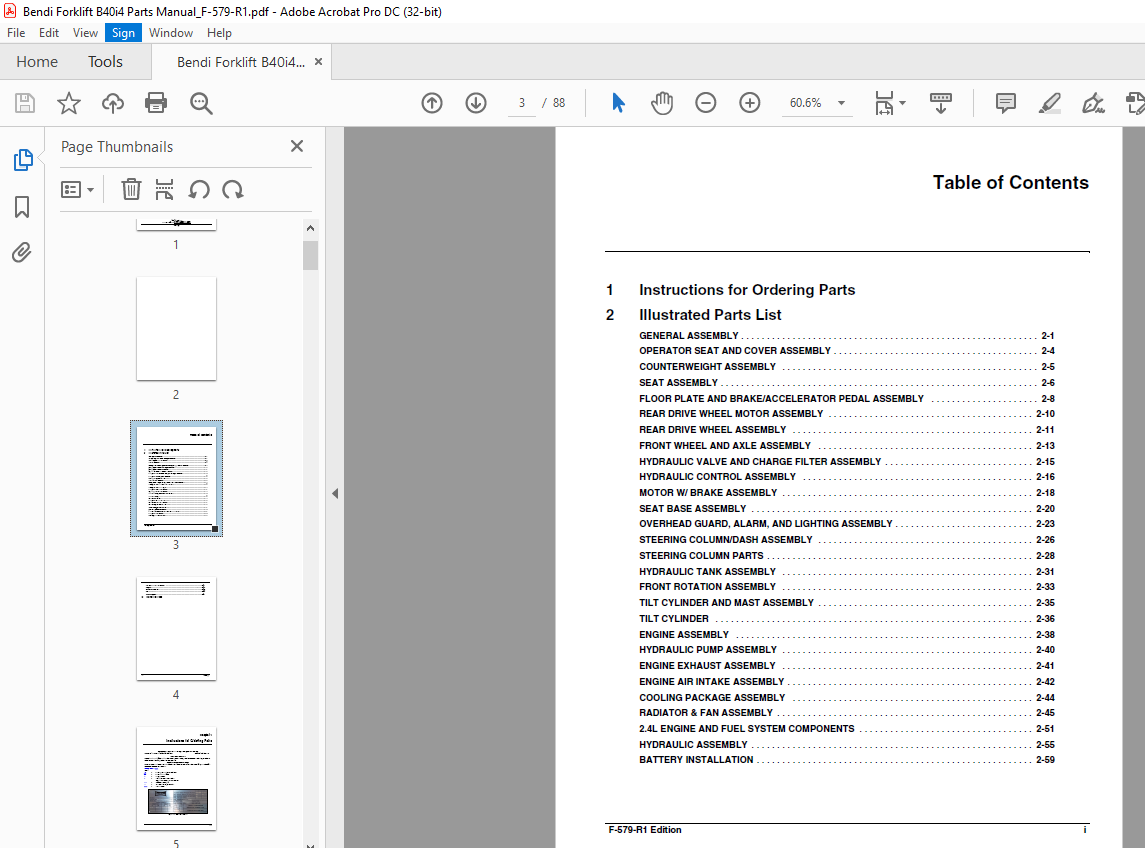Open the Edit menu
The width and height of the screenshot is (1145, 848).
coord(49,33)
